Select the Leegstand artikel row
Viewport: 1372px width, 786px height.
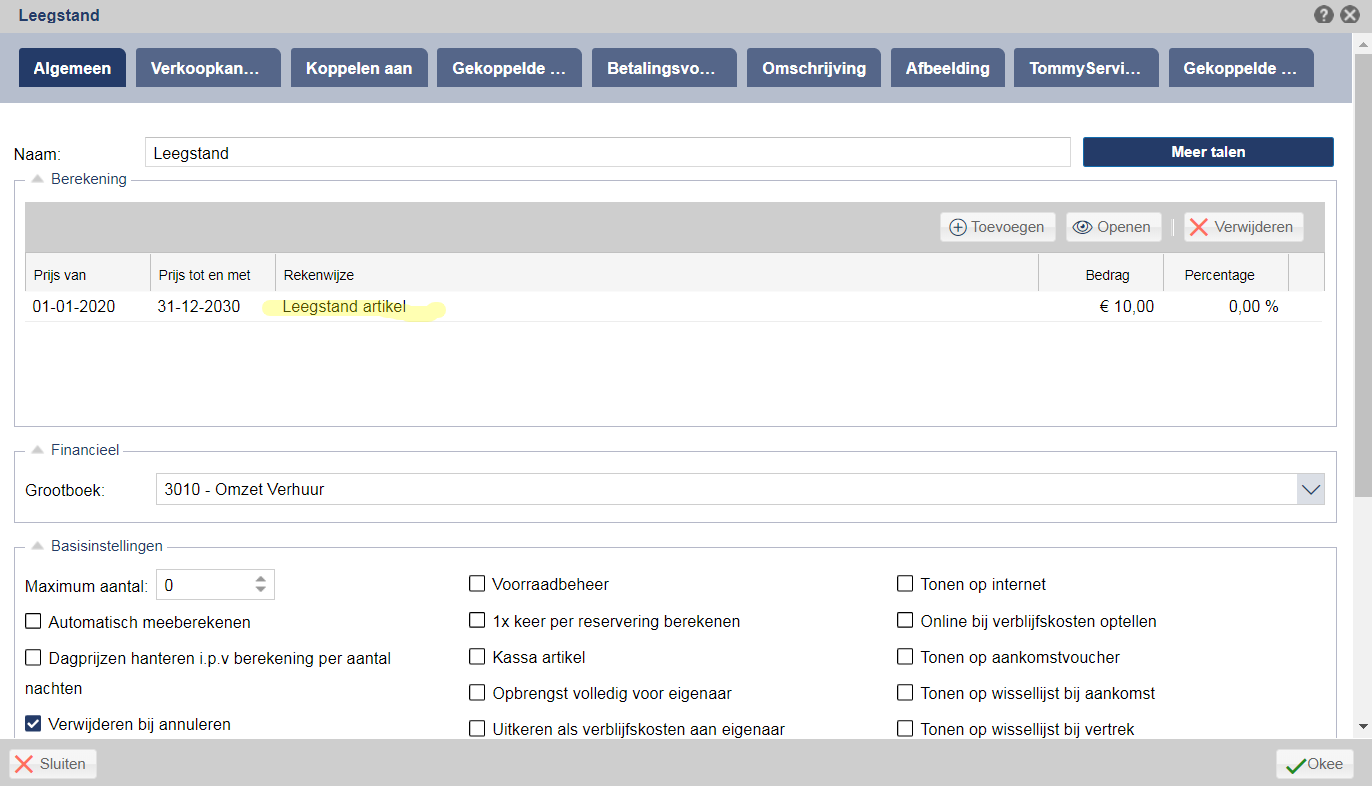coord(675,307)
